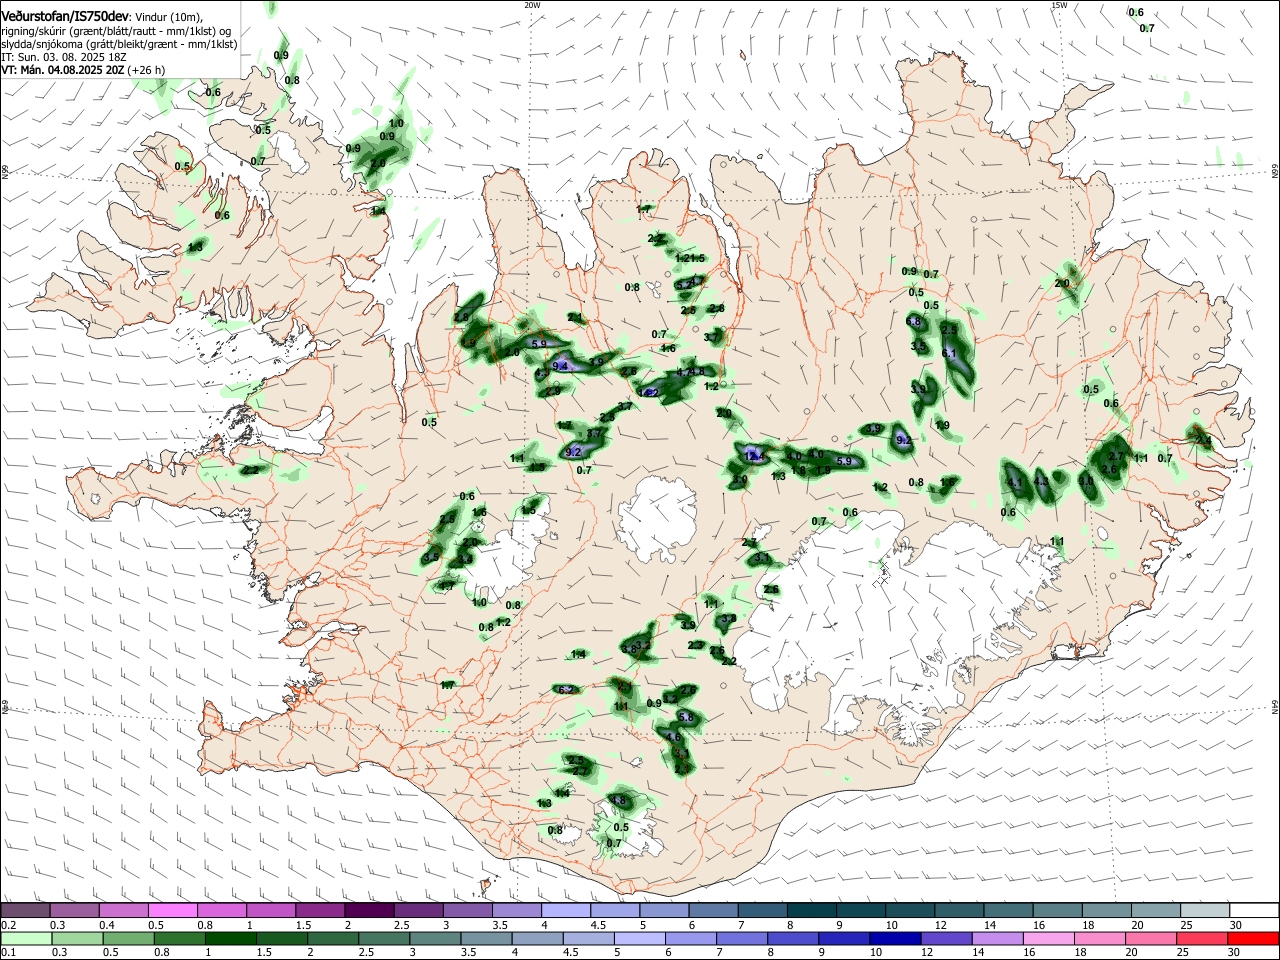Screen dimensions: 1280x960
Task: Click the 'IT: Sun. 03. 08. 2025 18Z' line
Action: pos(63,57)
